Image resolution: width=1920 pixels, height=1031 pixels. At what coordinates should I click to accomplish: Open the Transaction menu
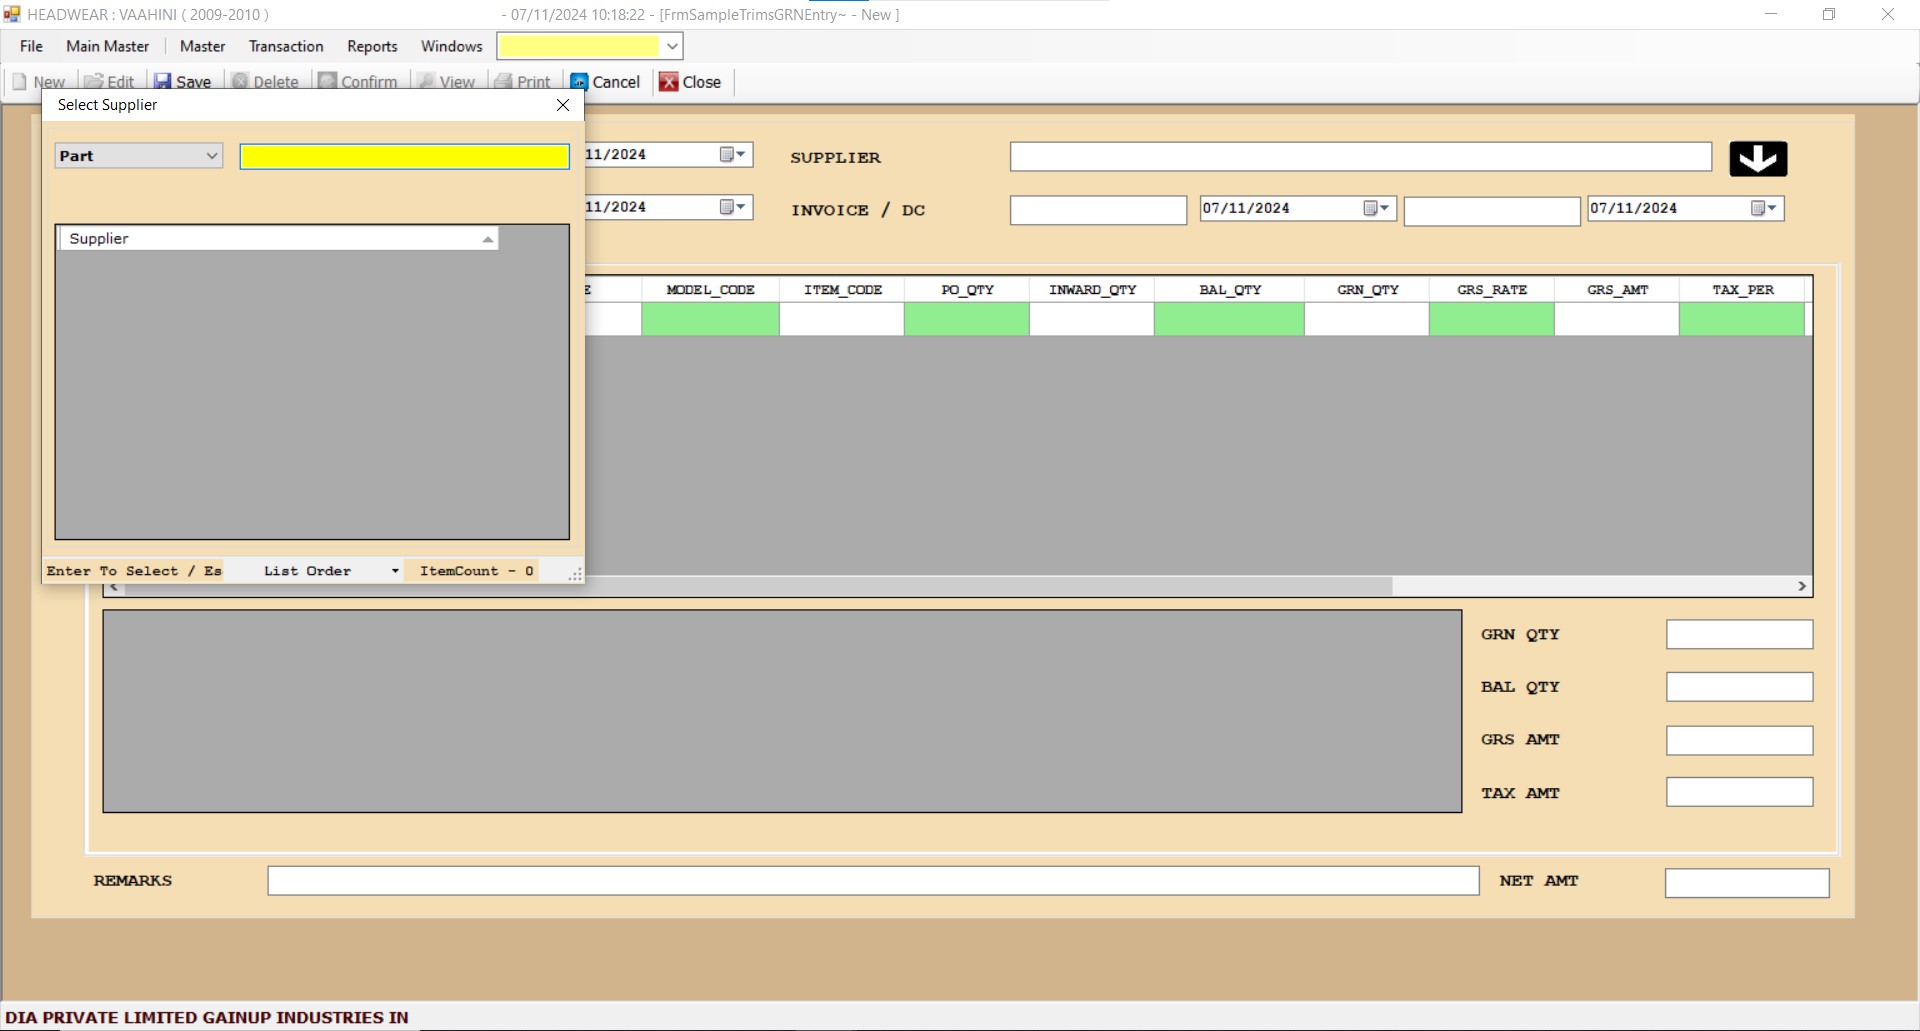coord(286,46)
